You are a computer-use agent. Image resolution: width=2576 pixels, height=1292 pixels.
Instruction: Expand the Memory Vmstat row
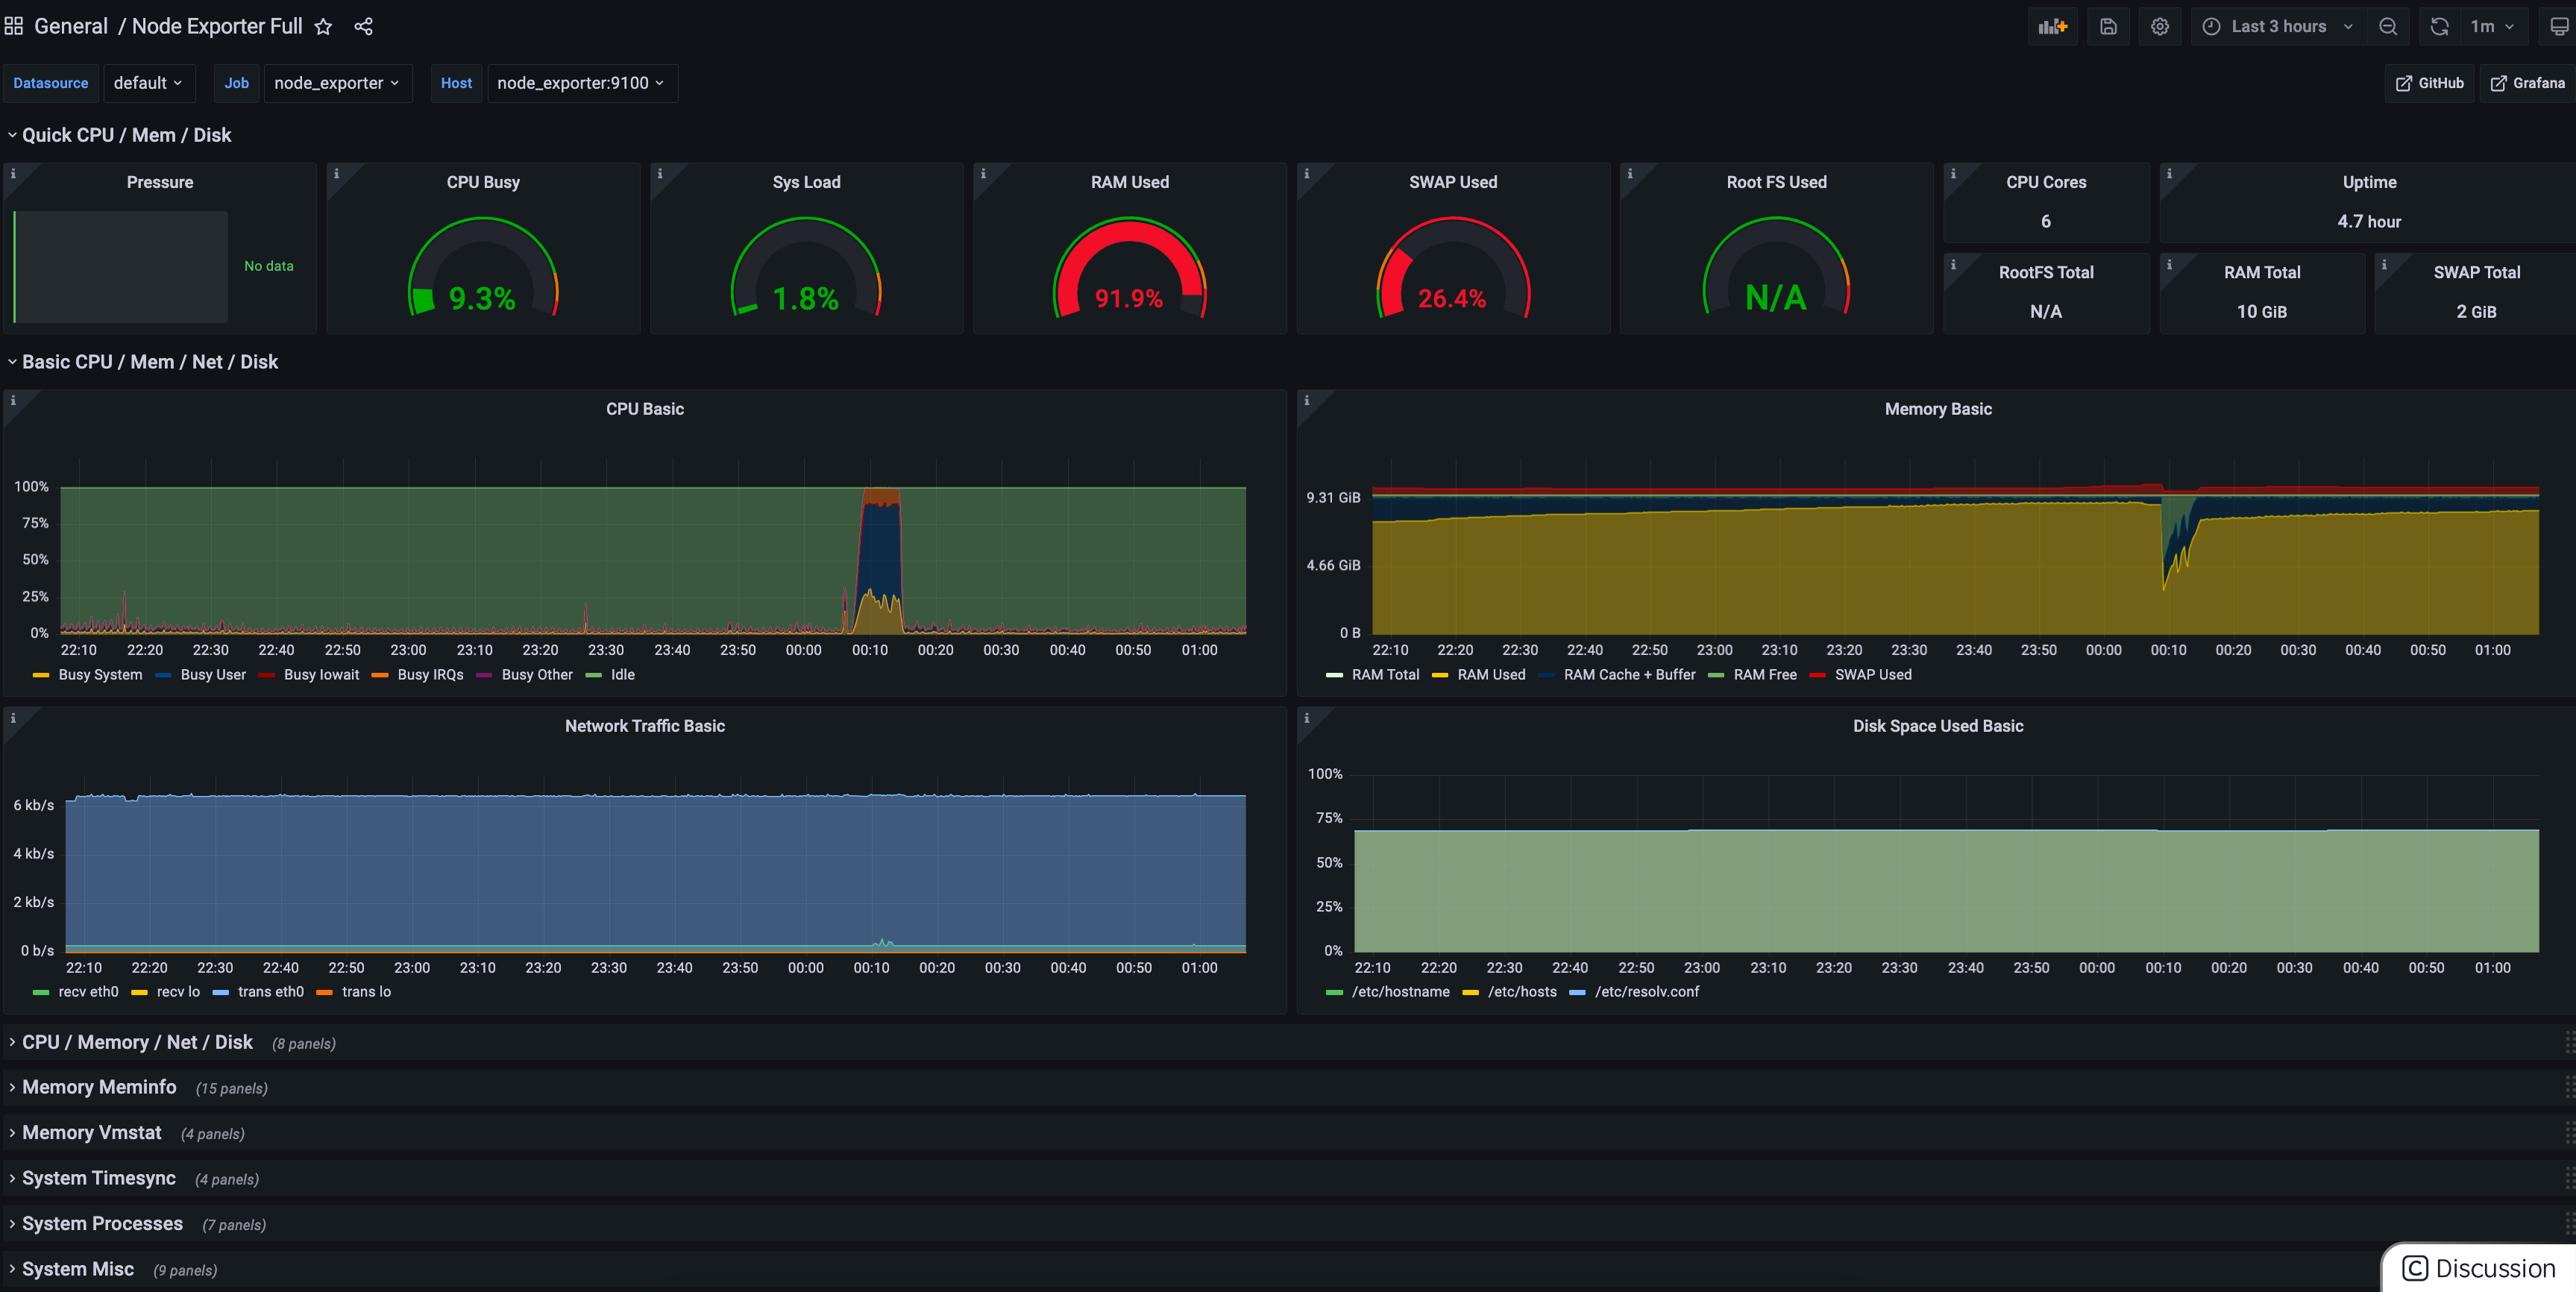coord(91,1133)
